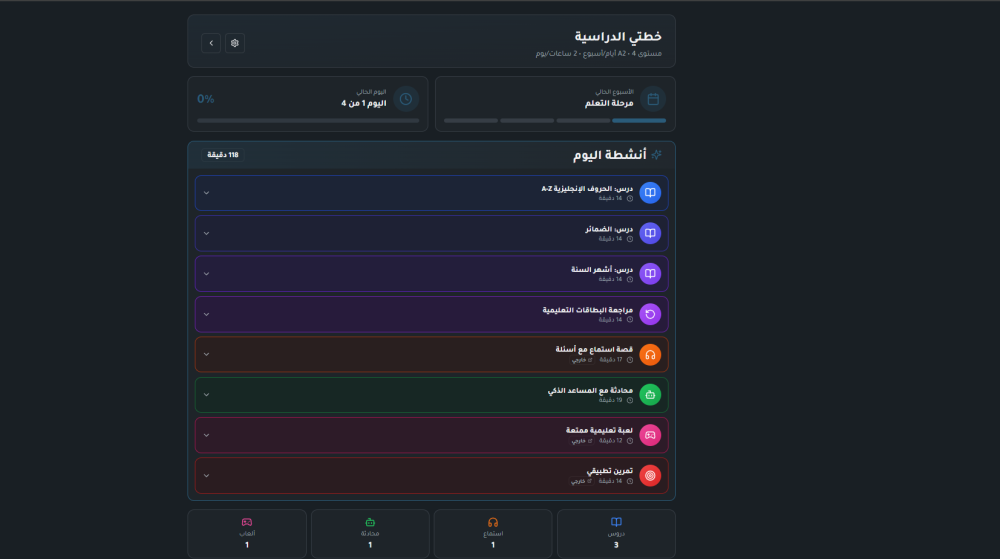Click blue book icon for English letters lesson
The height and width of the screenshot is (559, 1000).
point(650,193)
